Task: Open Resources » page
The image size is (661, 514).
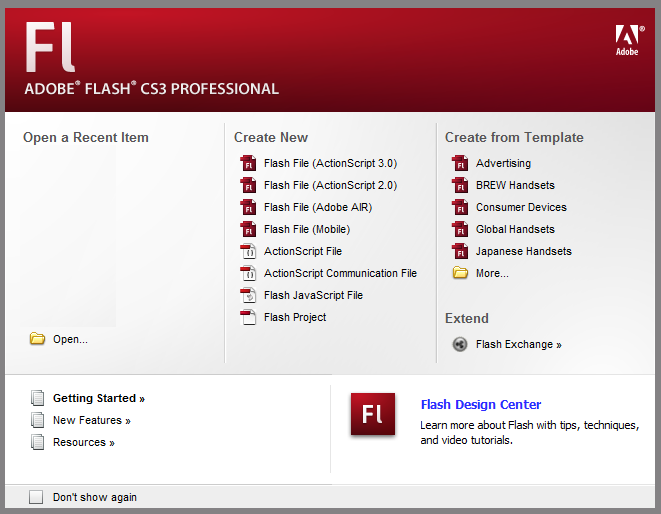Action: point(83,442)
